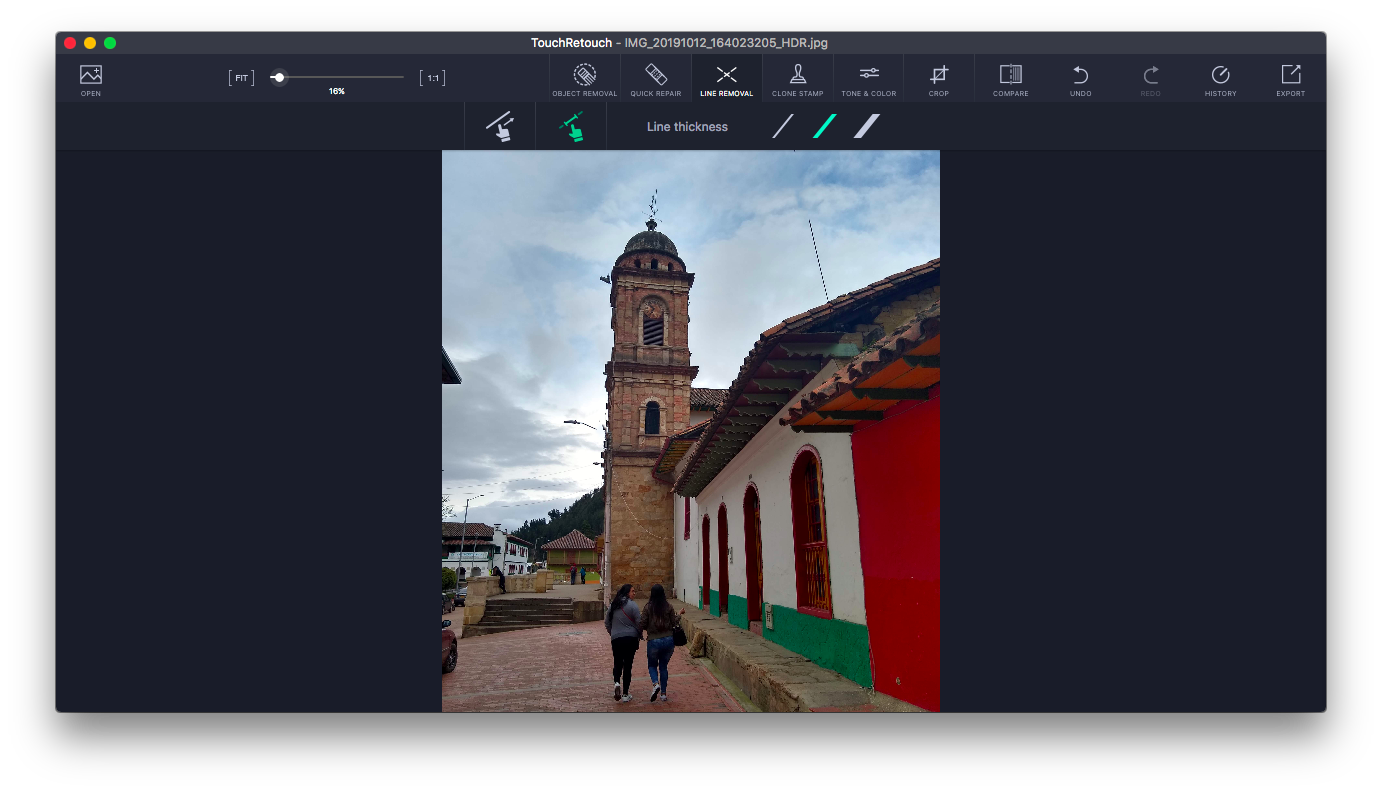Select the Quick Repair tool
Viewport: 1382px width, 792px height.
[655, 79]
